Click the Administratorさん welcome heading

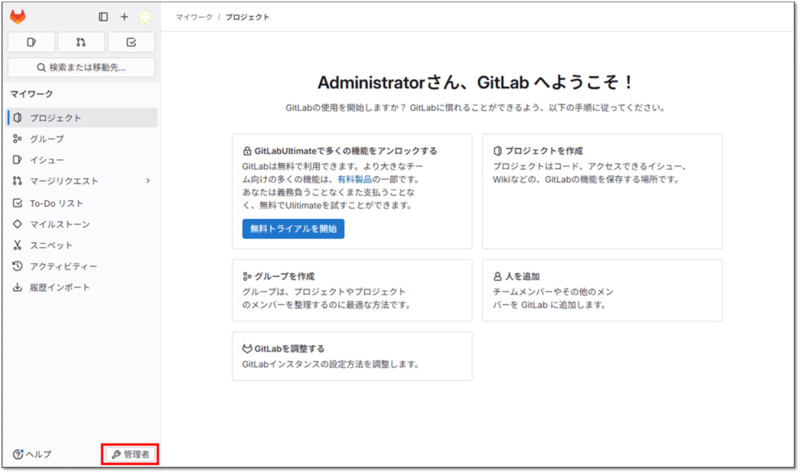[476, 82]
